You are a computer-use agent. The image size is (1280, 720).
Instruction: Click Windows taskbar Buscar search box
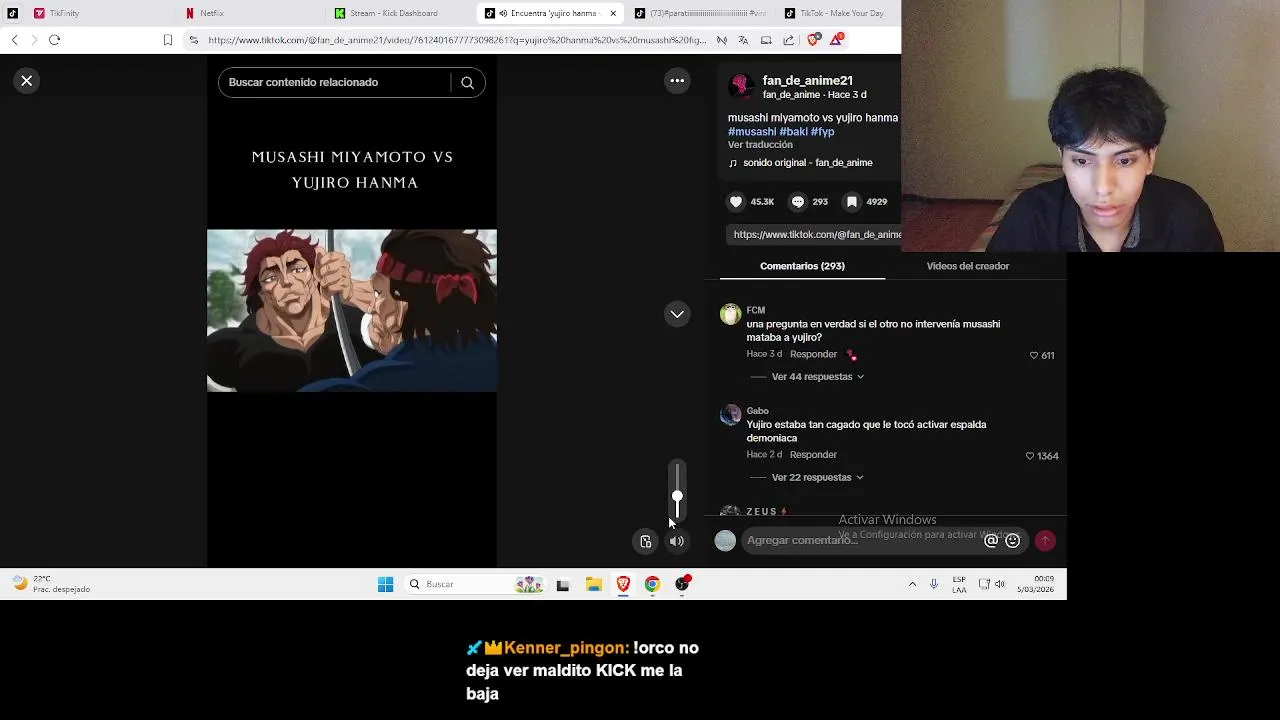(475, 585)
